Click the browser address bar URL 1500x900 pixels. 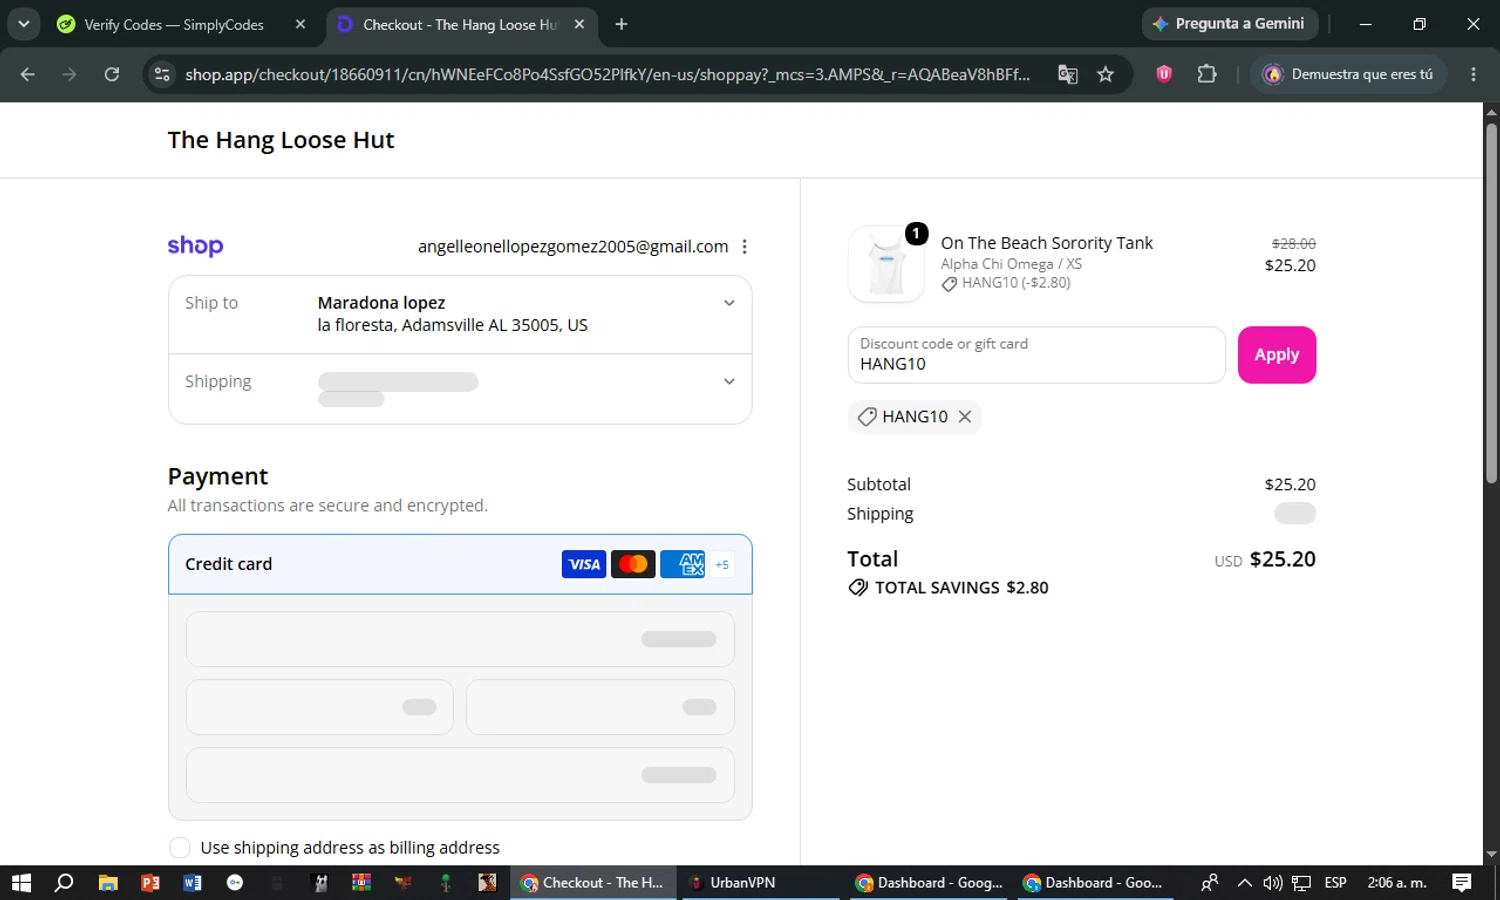(607, 74)
